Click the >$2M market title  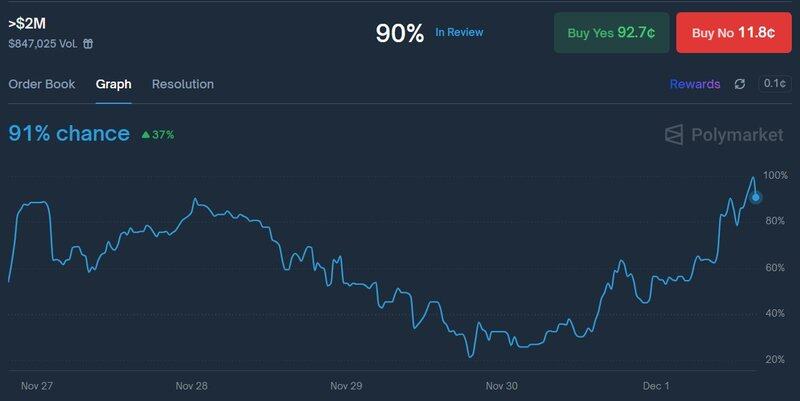[x=28, y=21]
